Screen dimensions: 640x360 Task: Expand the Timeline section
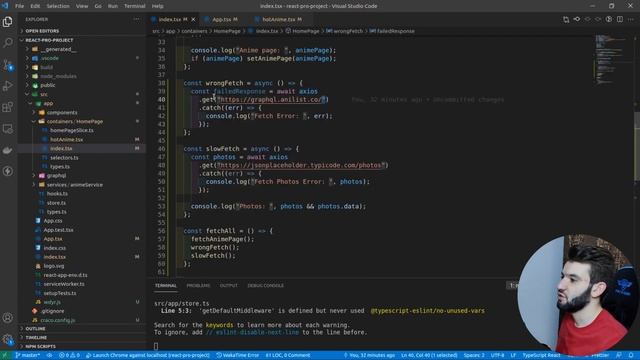coord(82,338)
